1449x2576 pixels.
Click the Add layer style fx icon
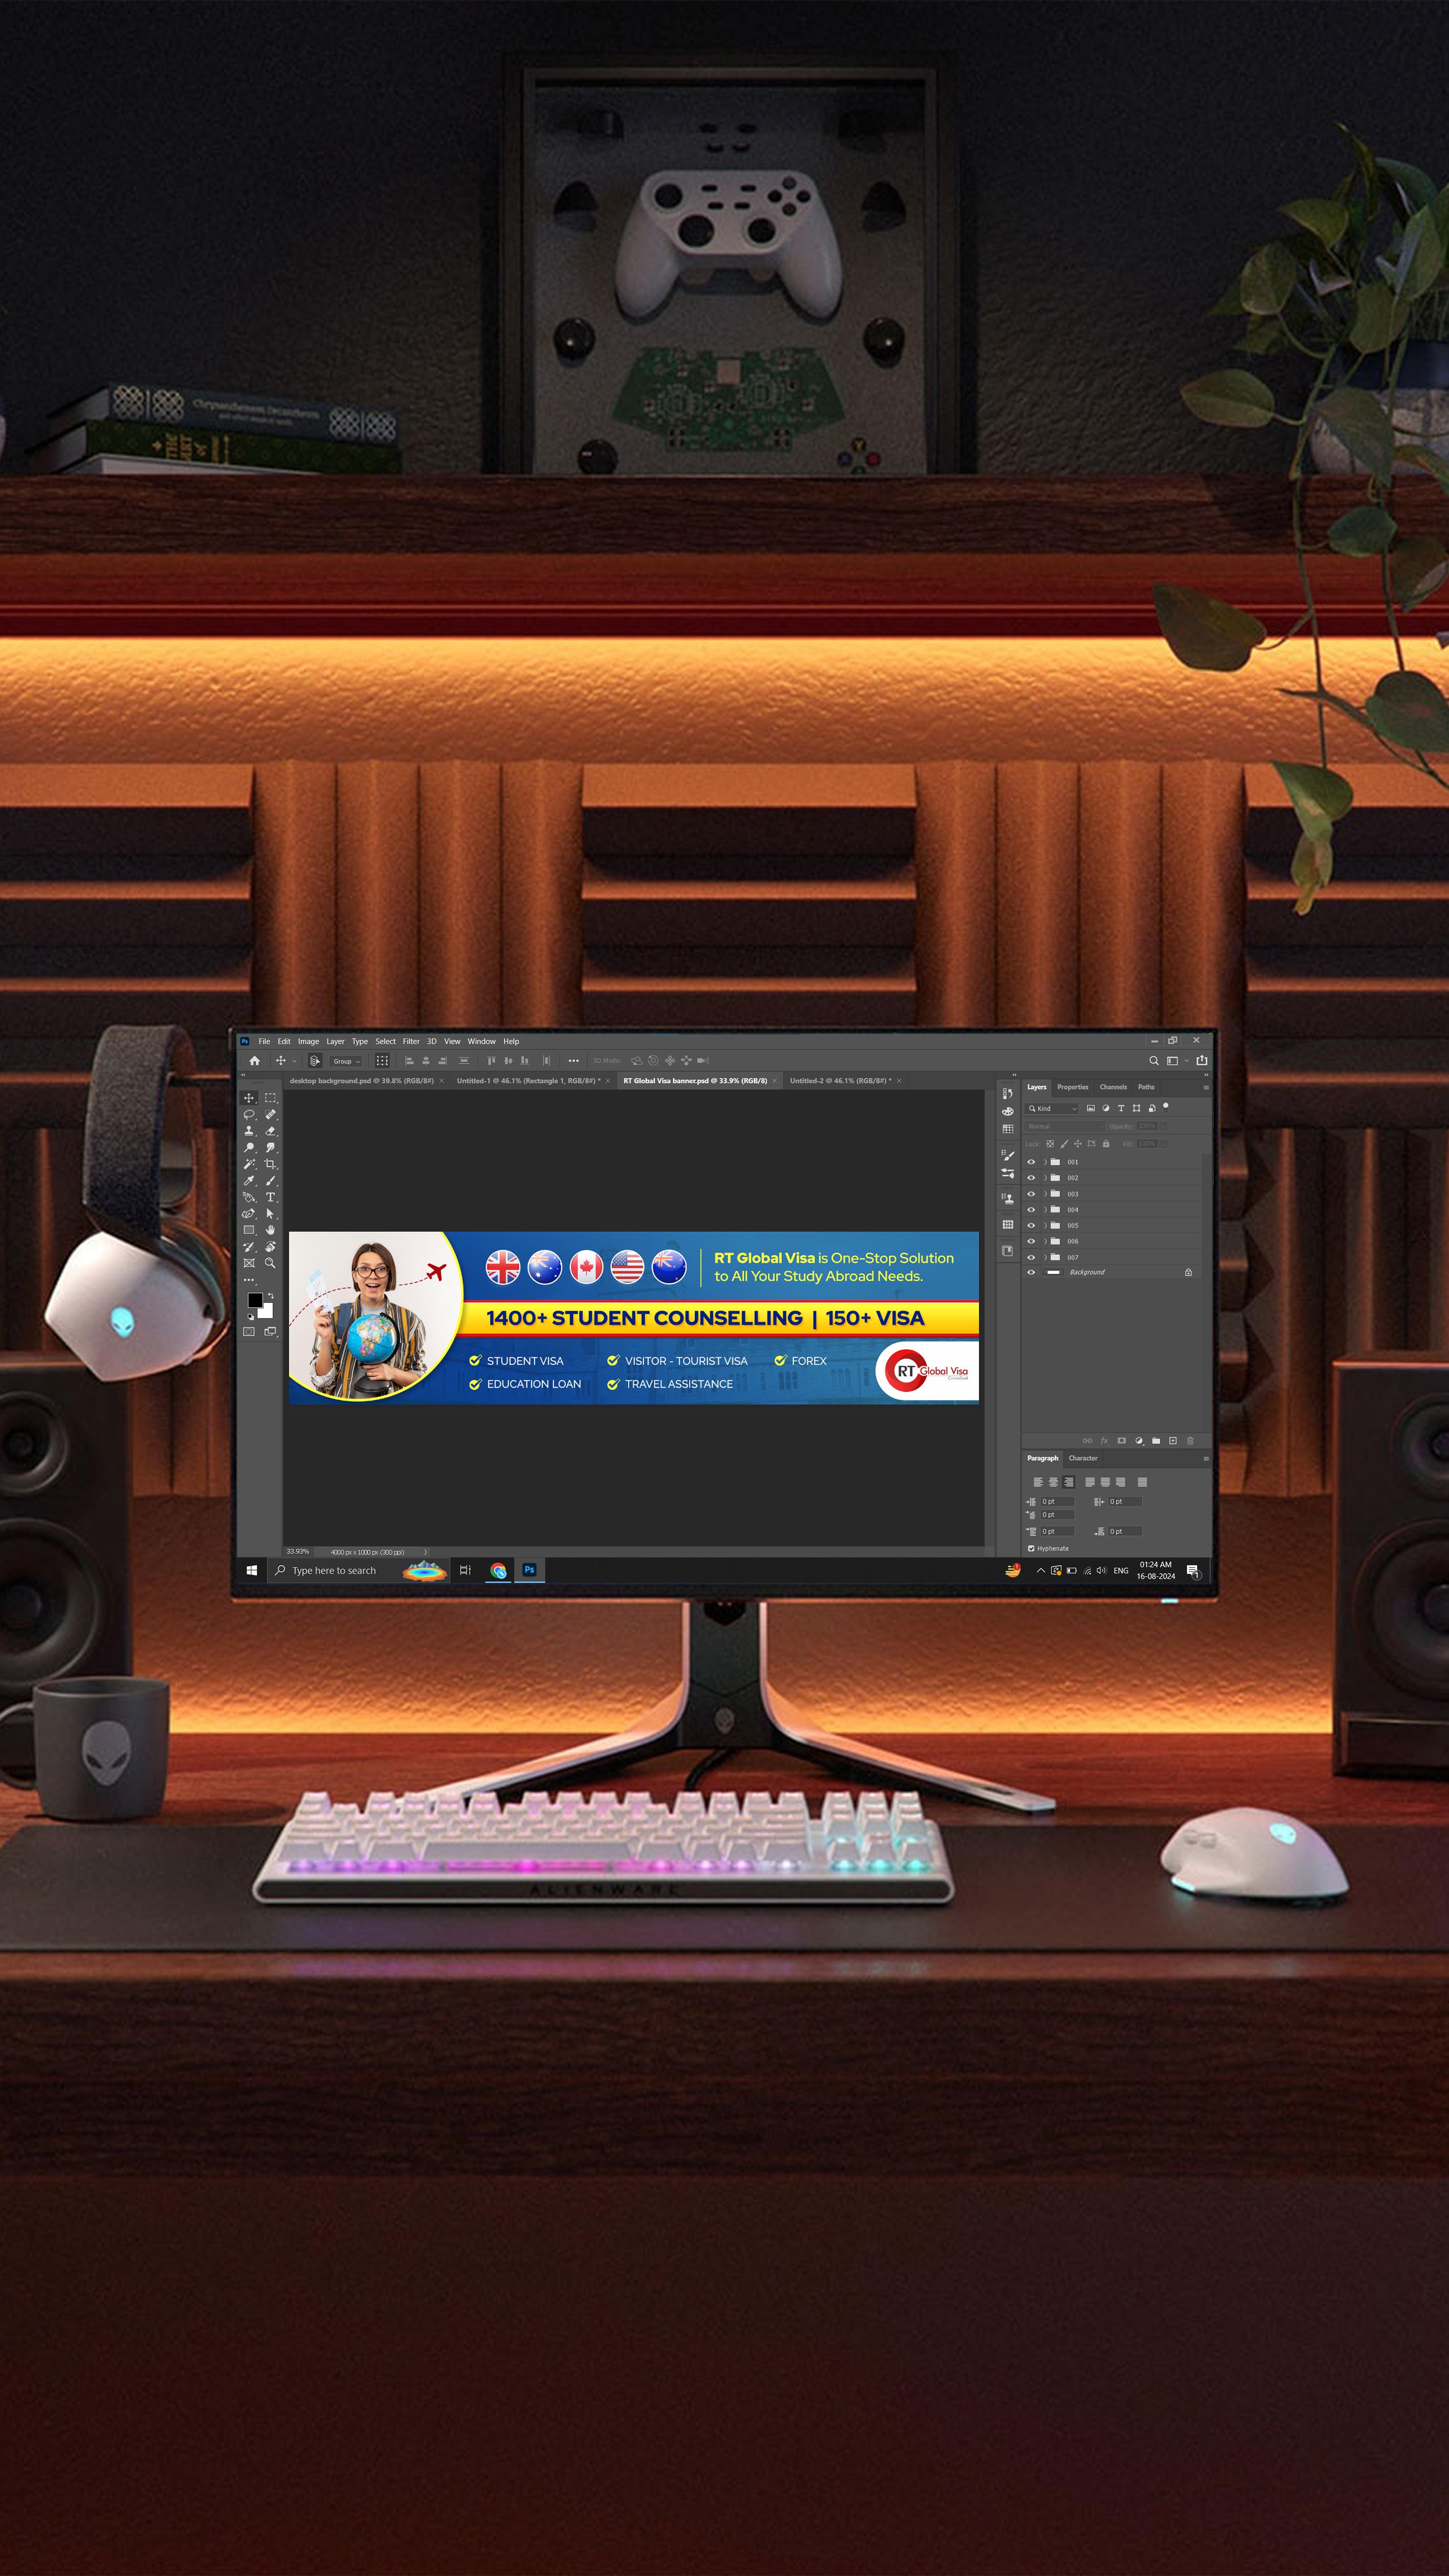[1104, 1441]
